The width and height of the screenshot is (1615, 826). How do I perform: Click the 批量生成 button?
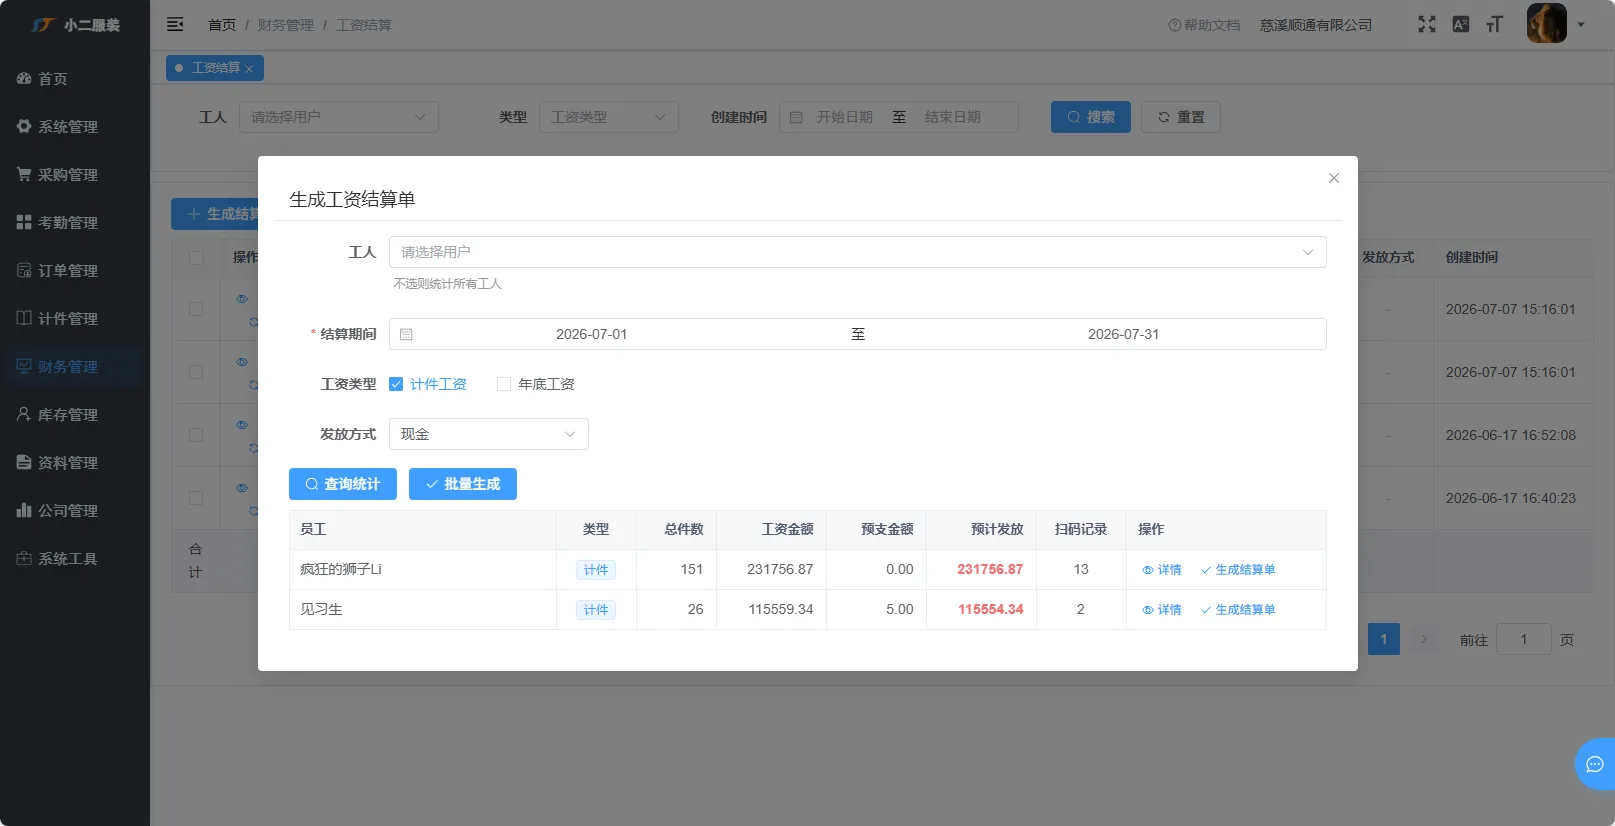[x=463, y=484]
